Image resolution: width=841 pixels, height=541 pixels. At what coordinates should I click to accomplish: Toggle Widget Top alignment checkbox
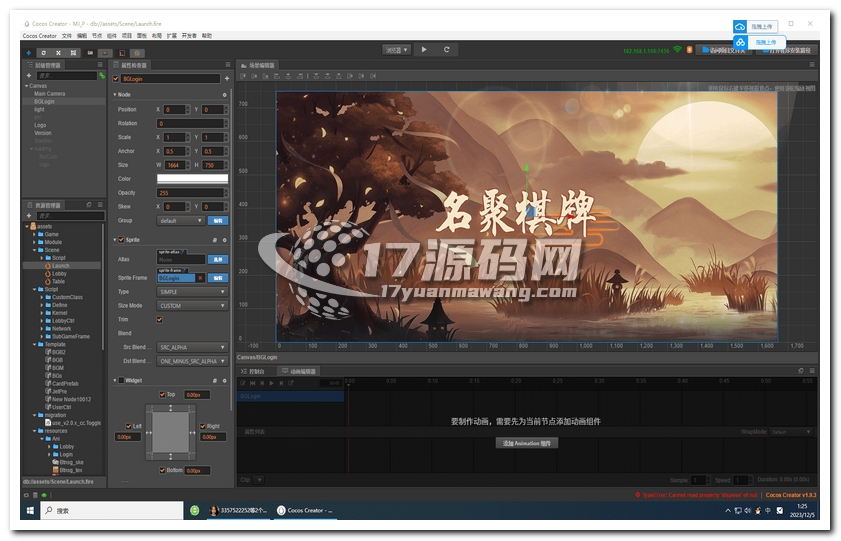pyautogui.click(x=163, y=394)
